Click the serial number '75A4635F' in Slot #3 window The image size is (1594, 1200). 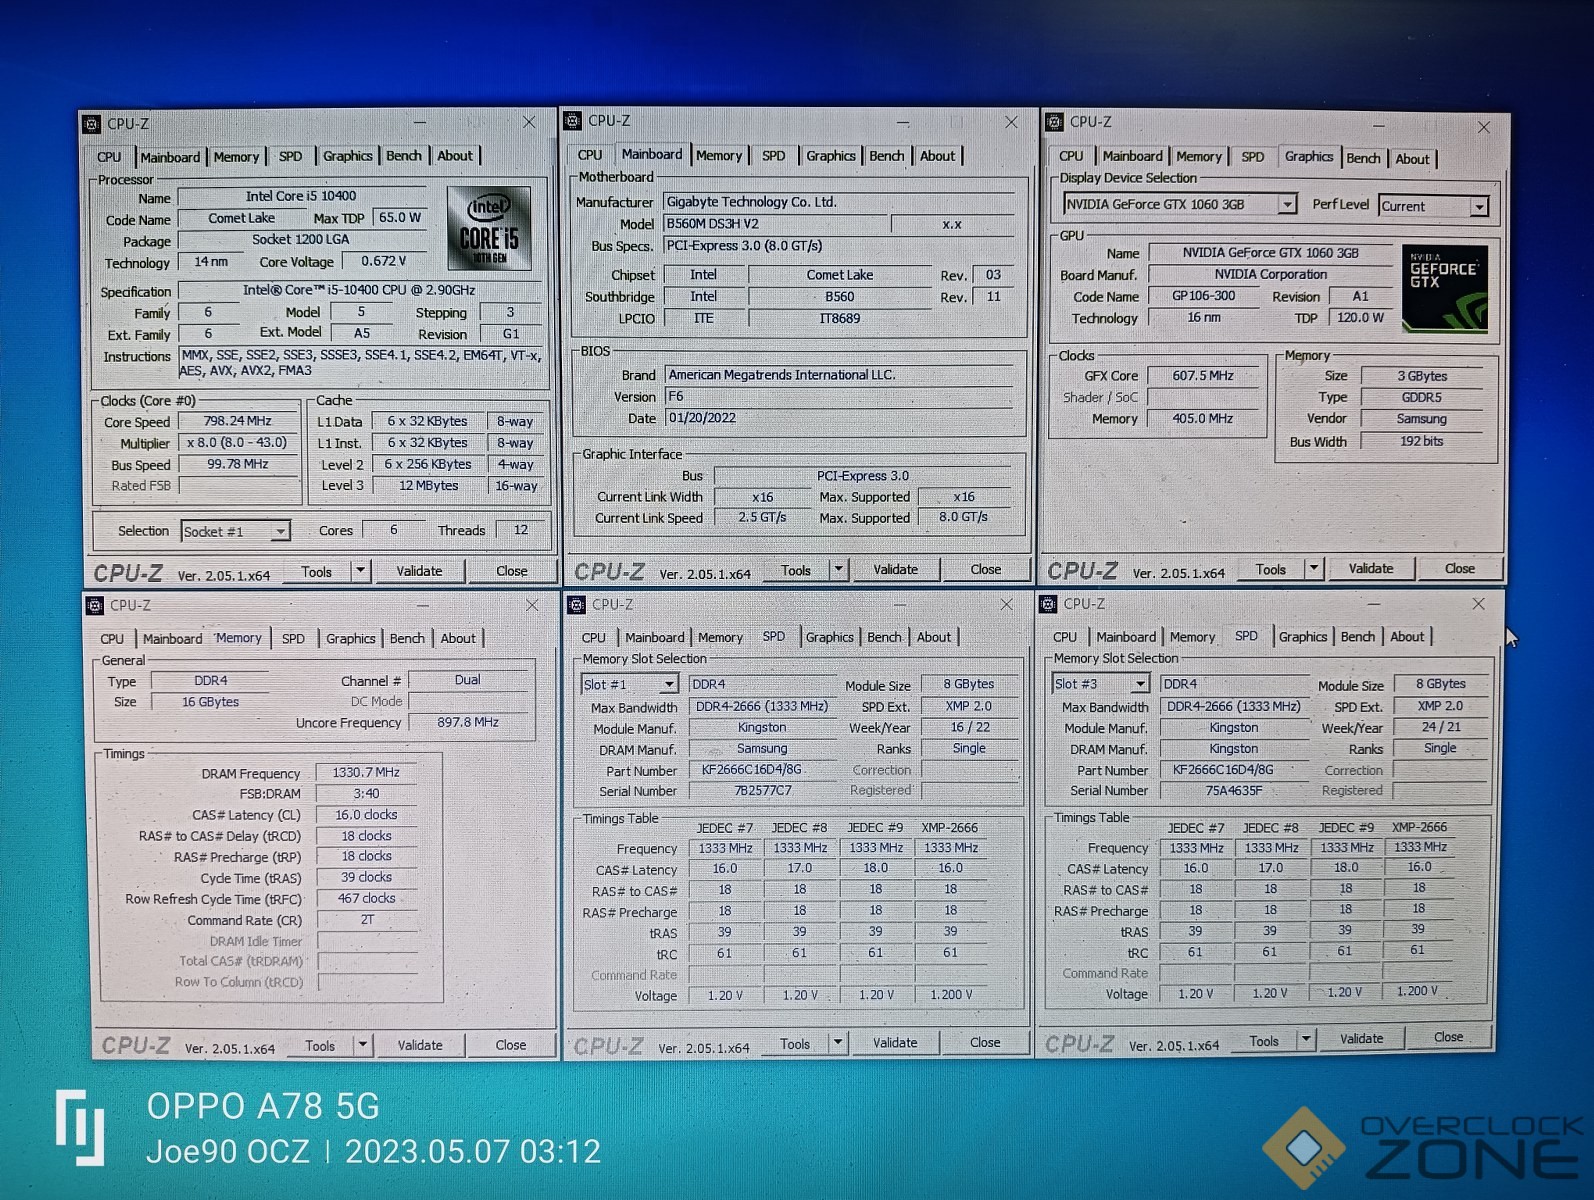tap(1233, 790)
